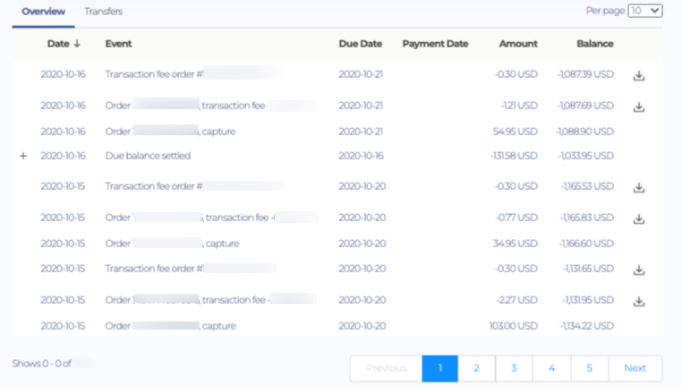Viewport: 681px width, 389px height.
Task: Go to page 2
Action: tap(476, 368)
